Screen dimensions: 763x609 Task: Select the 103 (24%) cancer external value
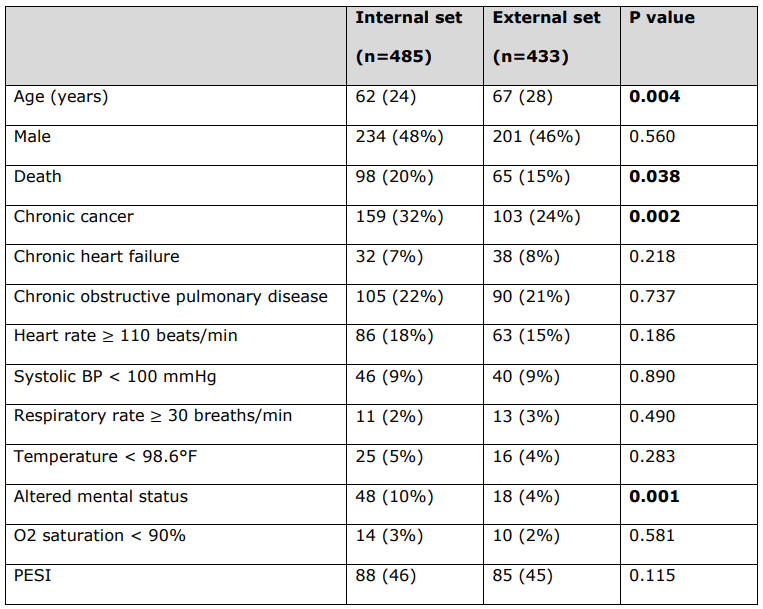pos(536,217)
